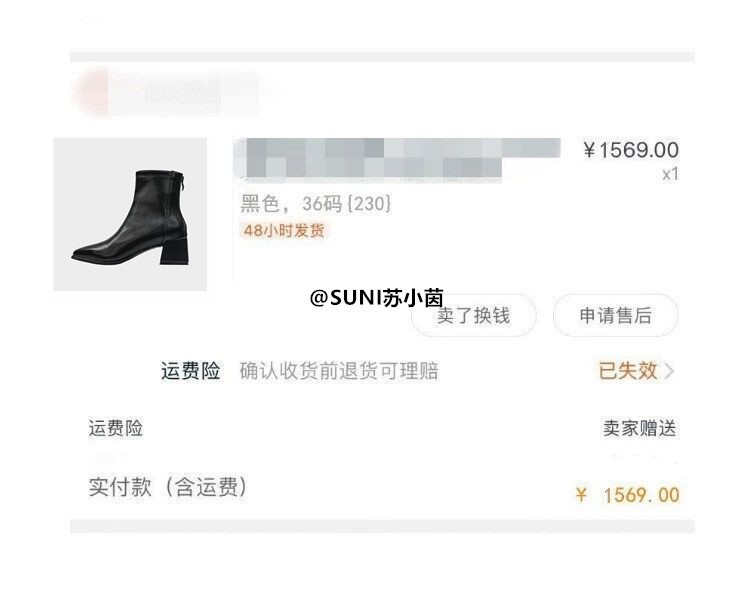
Task: Tap the blurred shop avatar icon
Action: 91,93
